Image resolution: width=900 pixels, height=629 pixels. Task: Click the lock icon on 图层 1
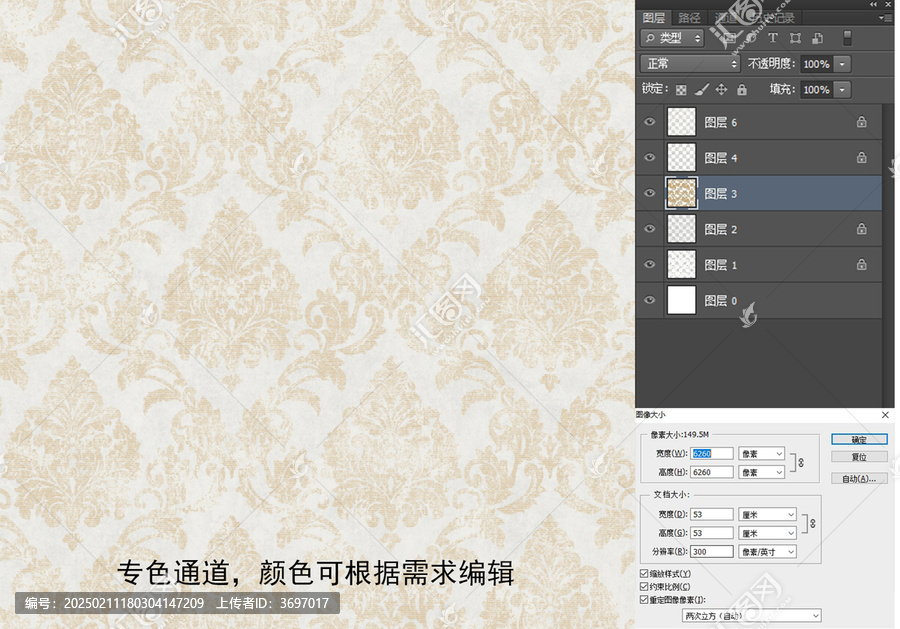862,265
